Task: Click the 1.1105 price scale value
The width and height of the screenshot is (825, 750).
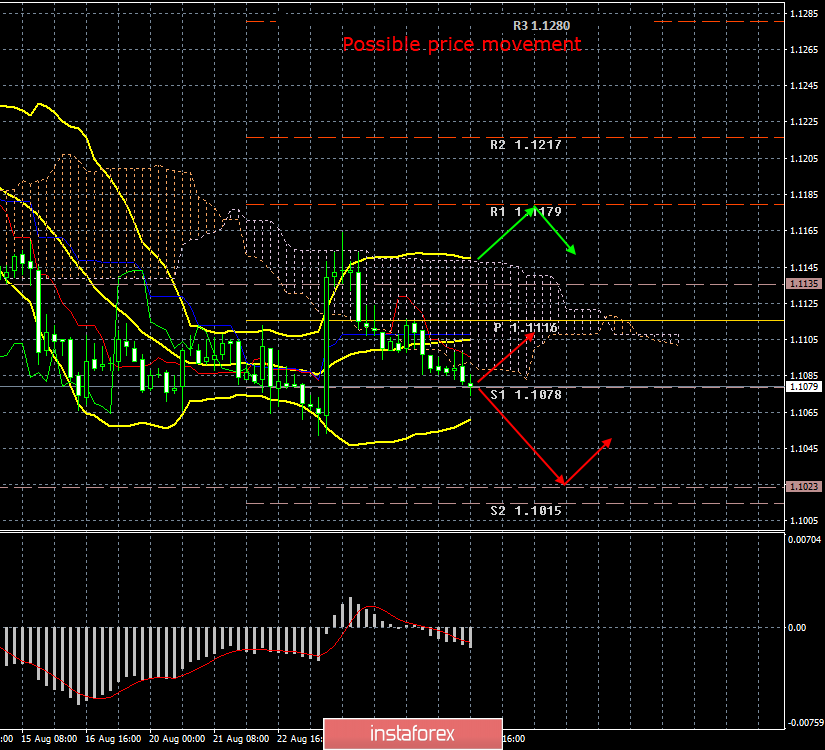Action: 804,339
